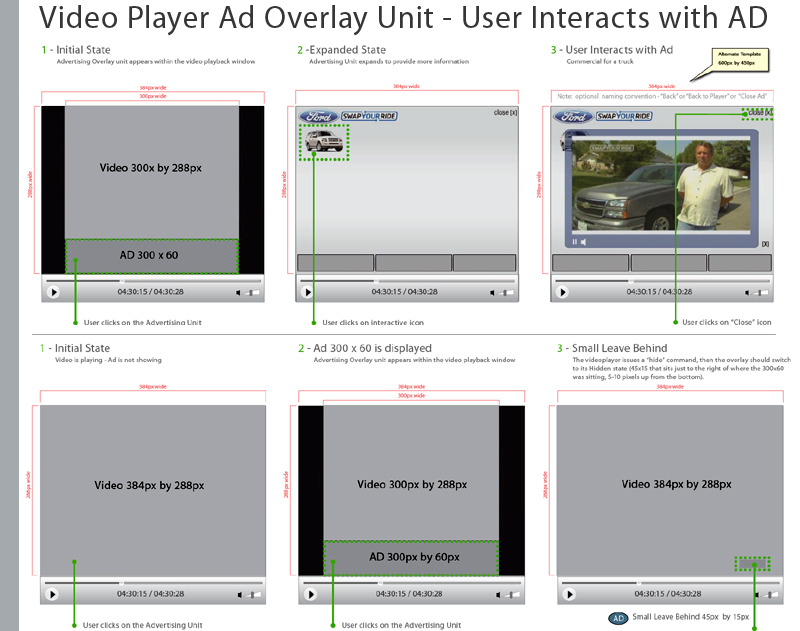
Task: Close the Expanded State ad with close [x]
Action: pos(505,113)
